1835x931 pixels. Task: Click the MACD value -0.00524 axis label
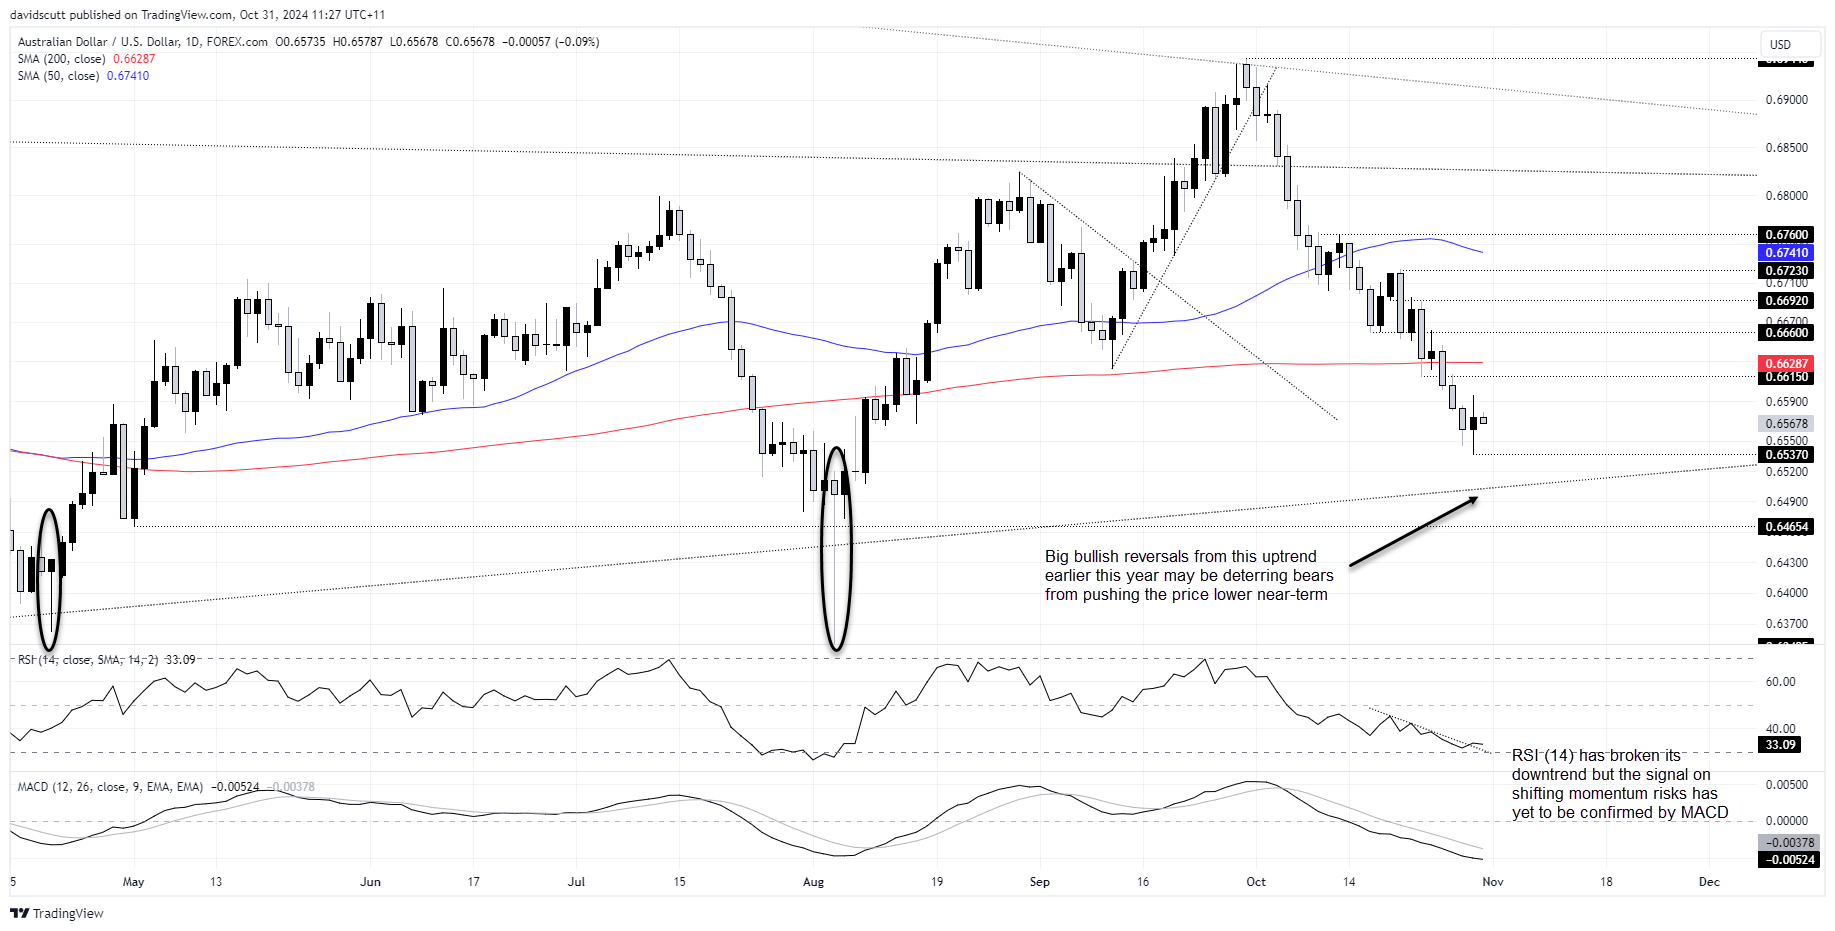[1789, 860]
